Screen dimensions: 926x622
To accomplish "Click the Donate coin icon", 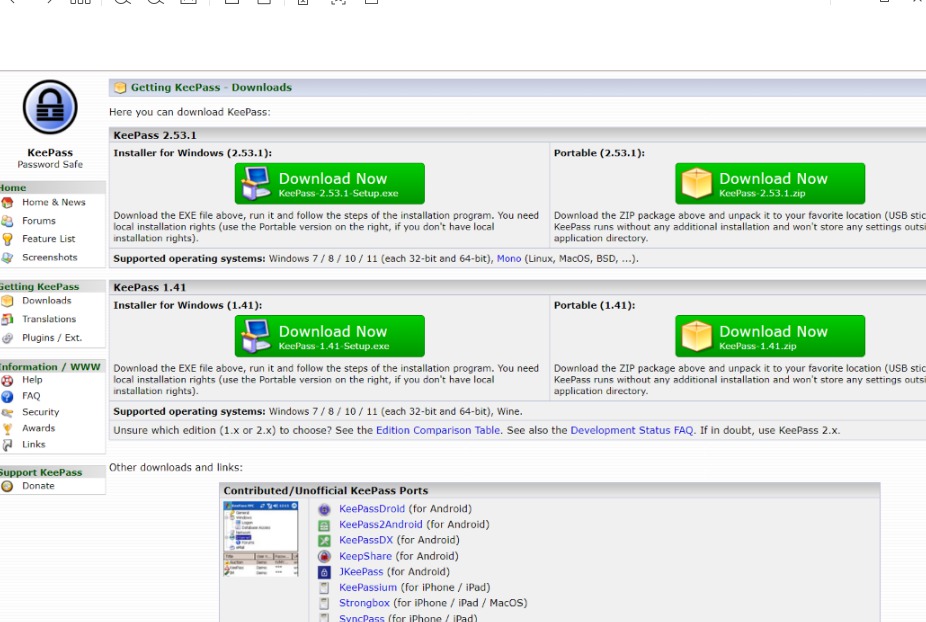I will [7, 486].
